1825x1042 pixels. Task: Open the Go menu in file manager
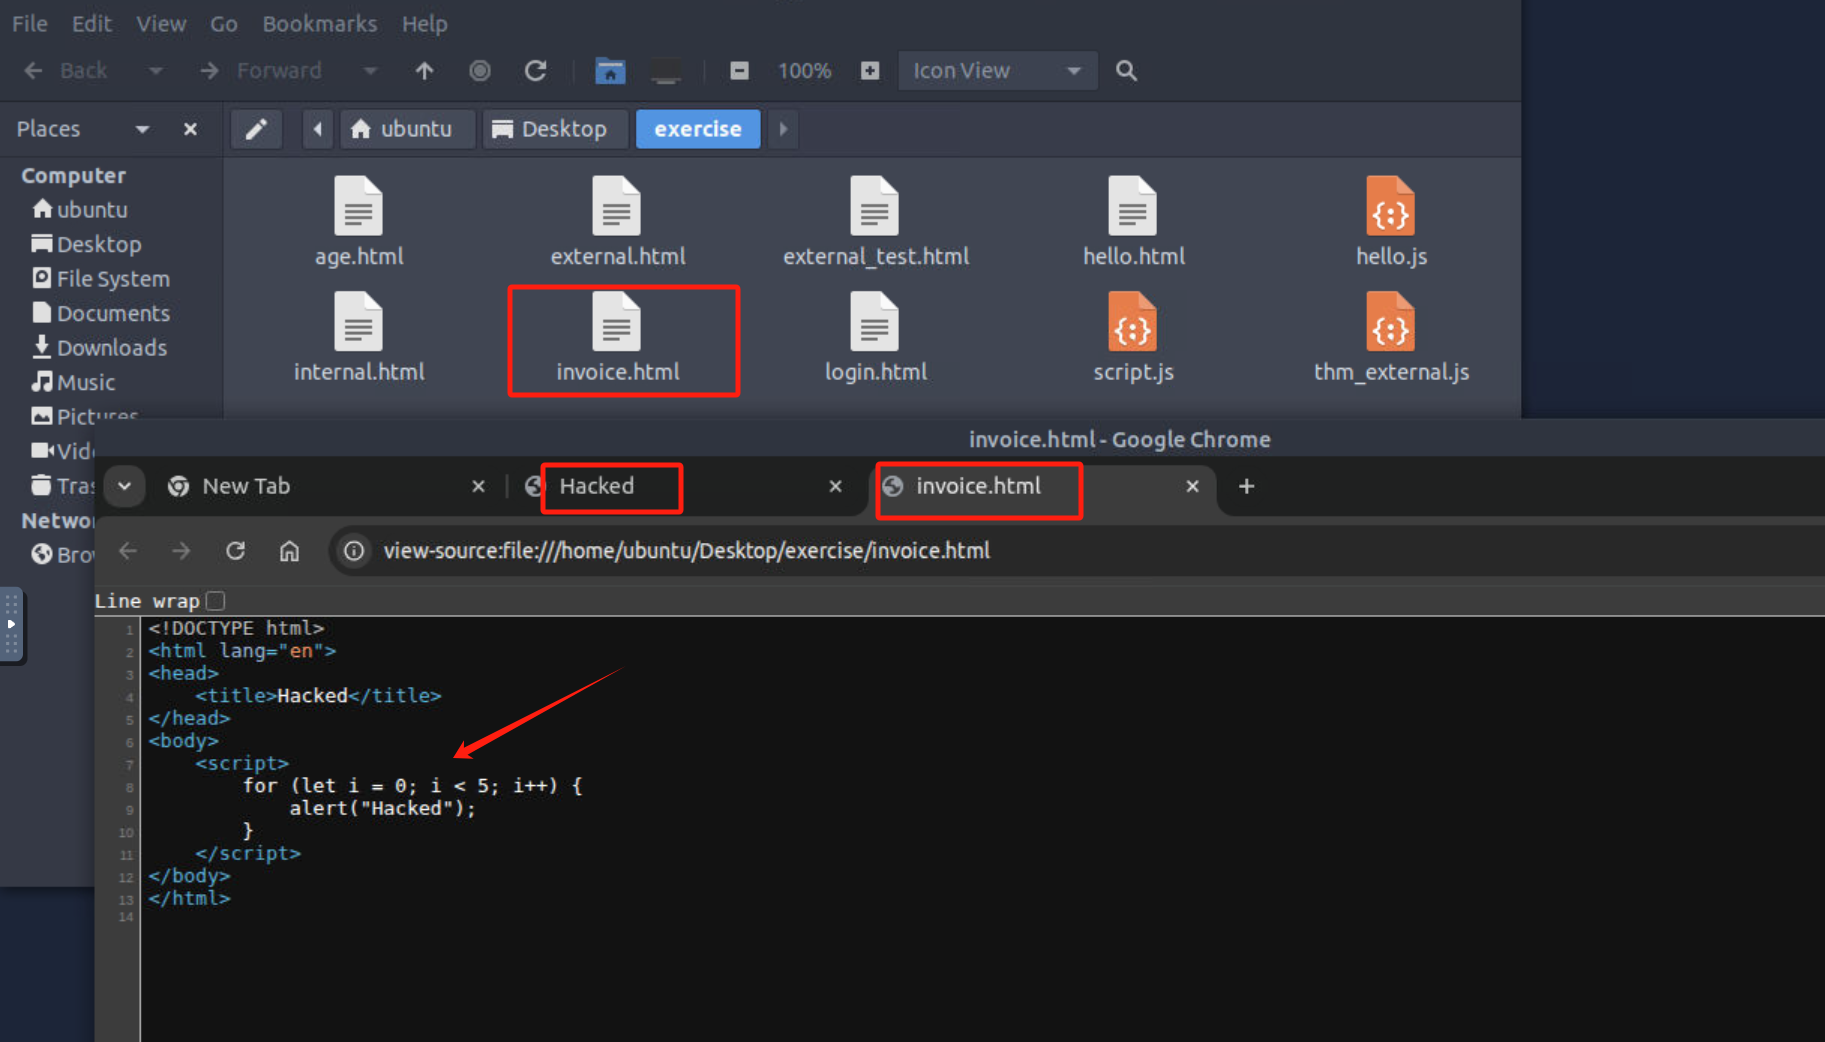(x=224, y=23)
